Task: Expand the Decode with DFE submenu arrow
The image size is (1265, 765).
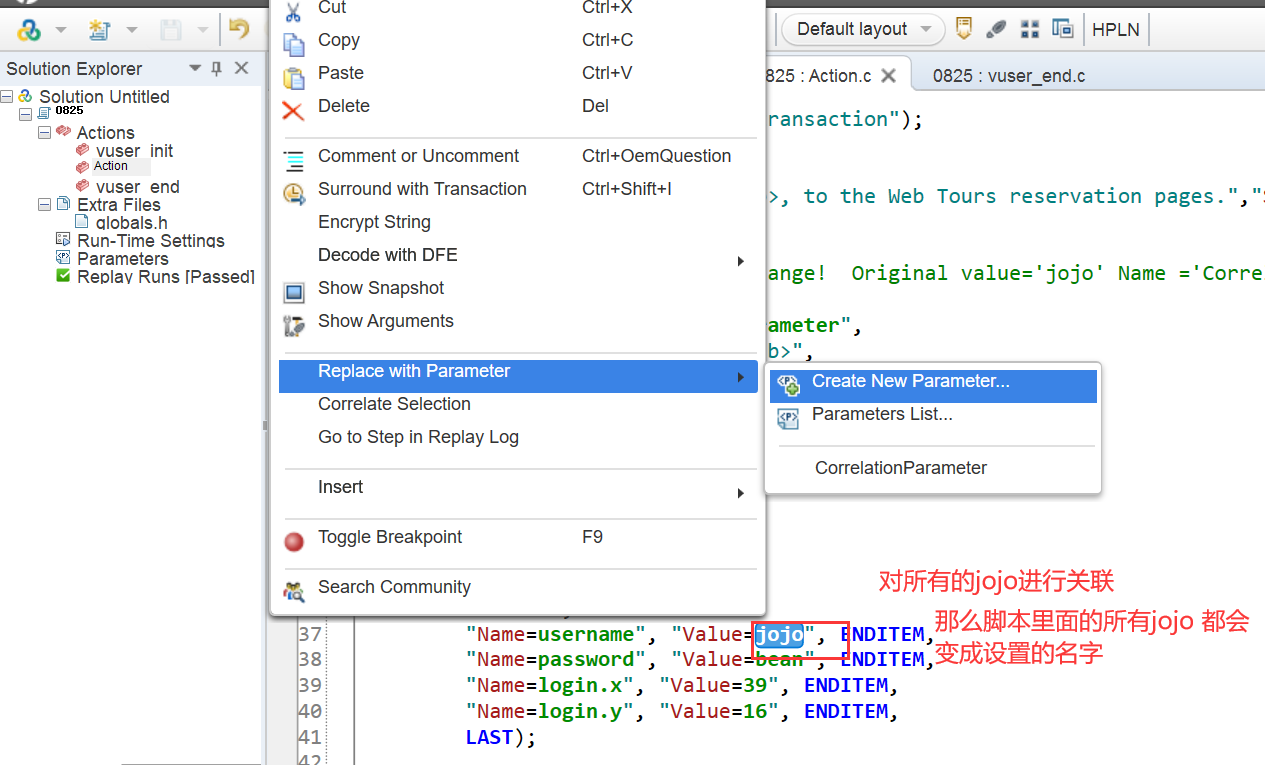Action: 741,261
